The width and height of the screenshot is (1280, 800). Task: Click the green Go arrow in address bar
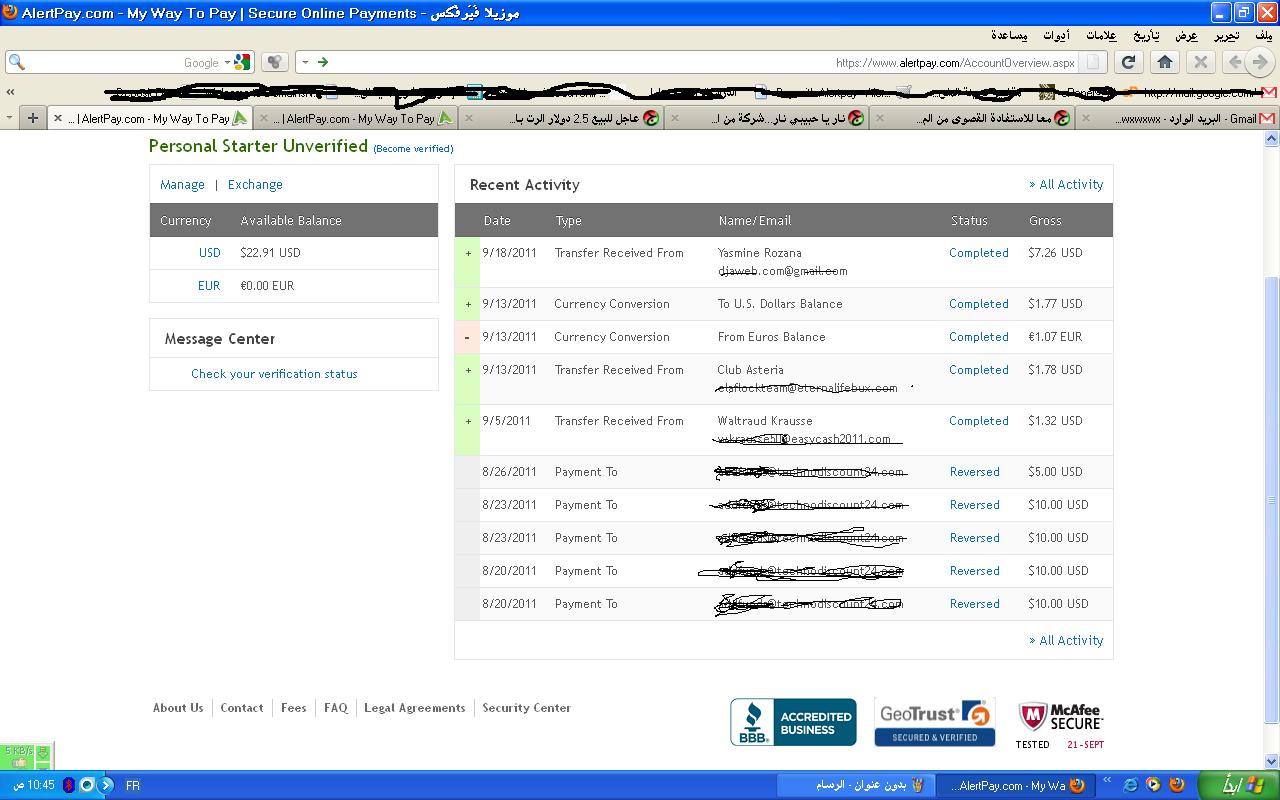[322, 62]
